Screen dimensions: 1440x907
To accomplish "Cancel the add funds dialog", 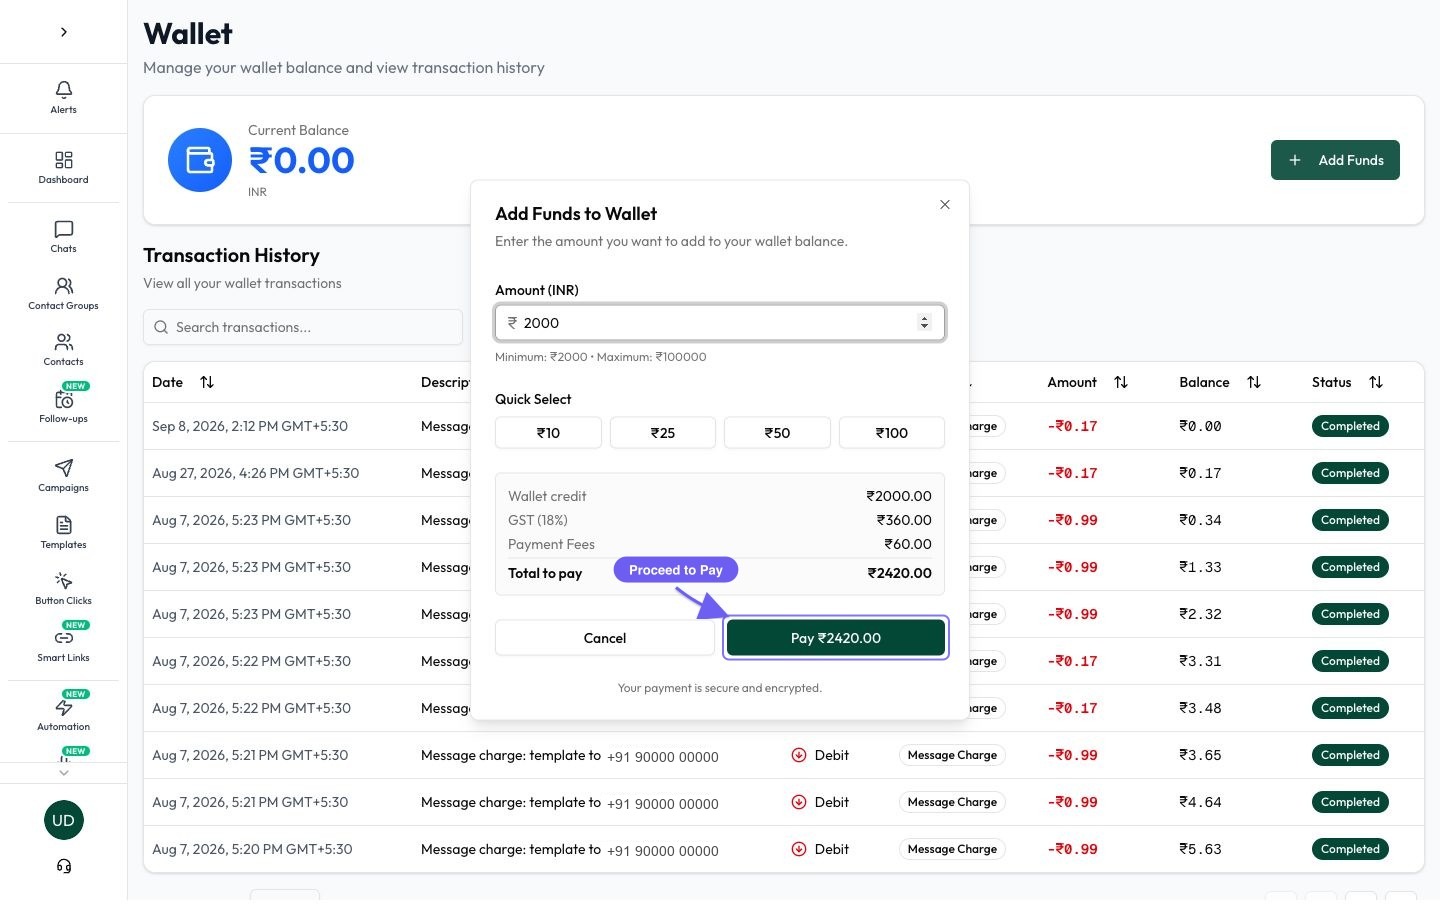I will 605,638.
